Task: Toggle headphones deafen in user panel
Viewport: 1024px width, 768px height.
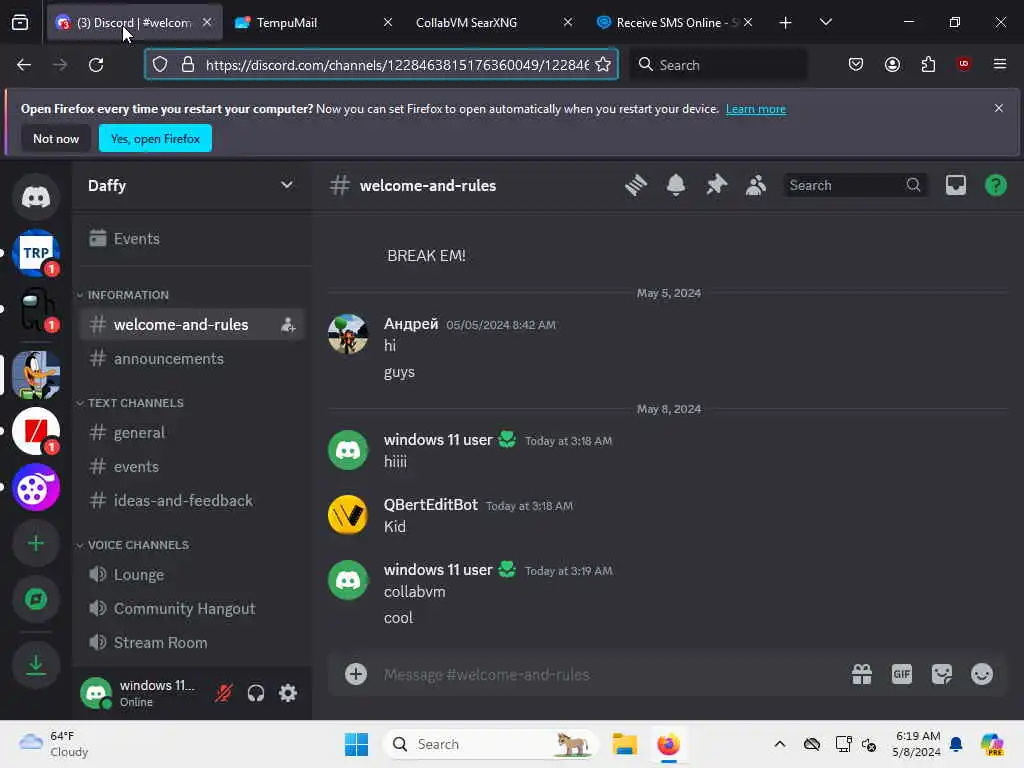Action: coord(256,693)
